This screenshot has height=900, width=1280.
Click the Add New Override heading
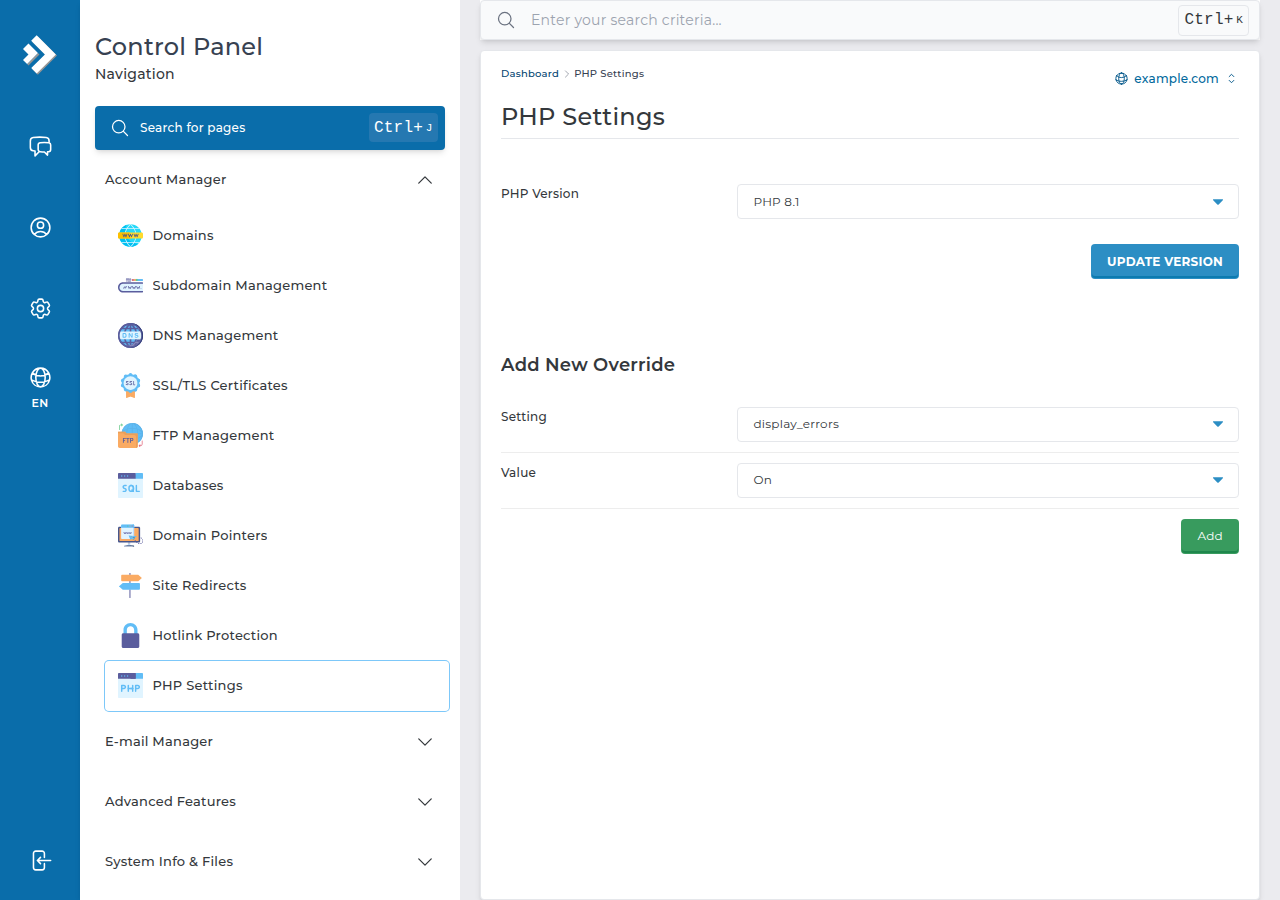coord(588,365)
